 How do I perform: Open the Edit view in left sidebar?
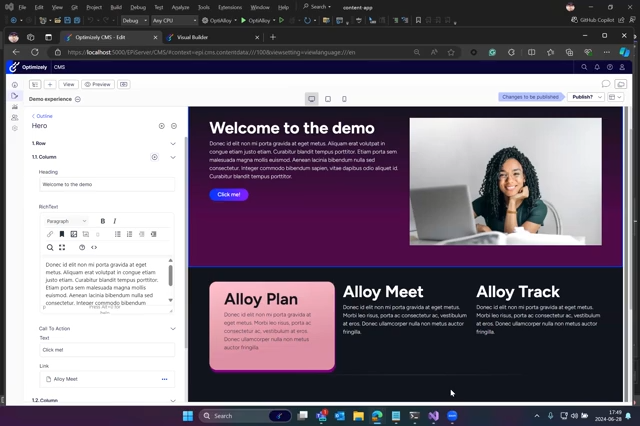pos(15,96)
